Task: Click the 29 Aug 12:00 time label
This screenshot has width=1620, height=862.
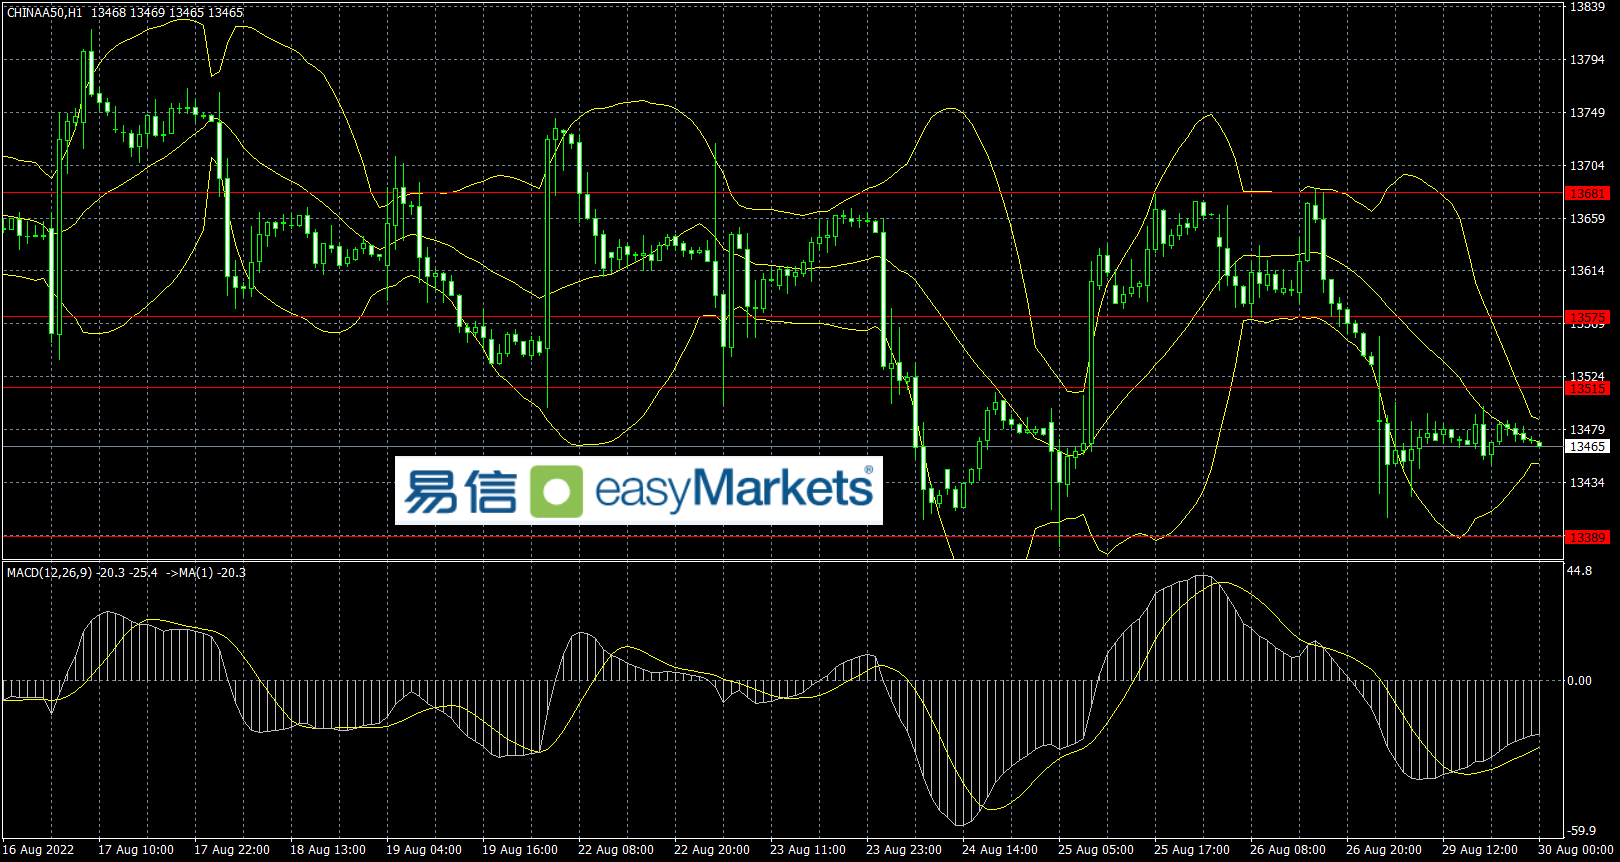Action: pyautogui.click(x=1480, y=850)
